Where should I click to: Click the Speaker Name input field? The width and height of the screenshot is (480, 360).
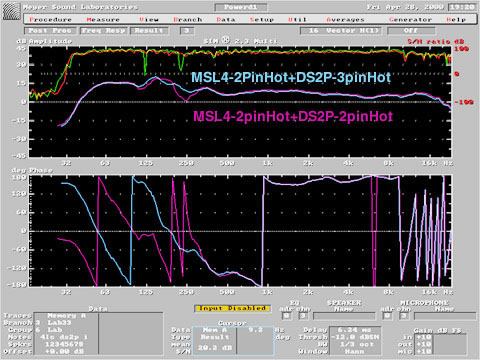coord(344,315)
